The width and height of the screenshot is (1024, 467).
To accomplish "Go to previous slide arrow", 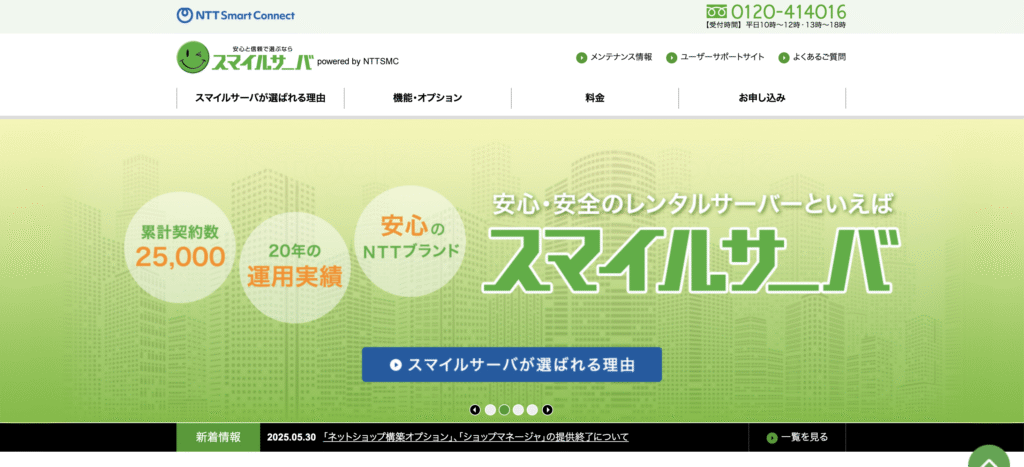I will click(x=475, y=410).
